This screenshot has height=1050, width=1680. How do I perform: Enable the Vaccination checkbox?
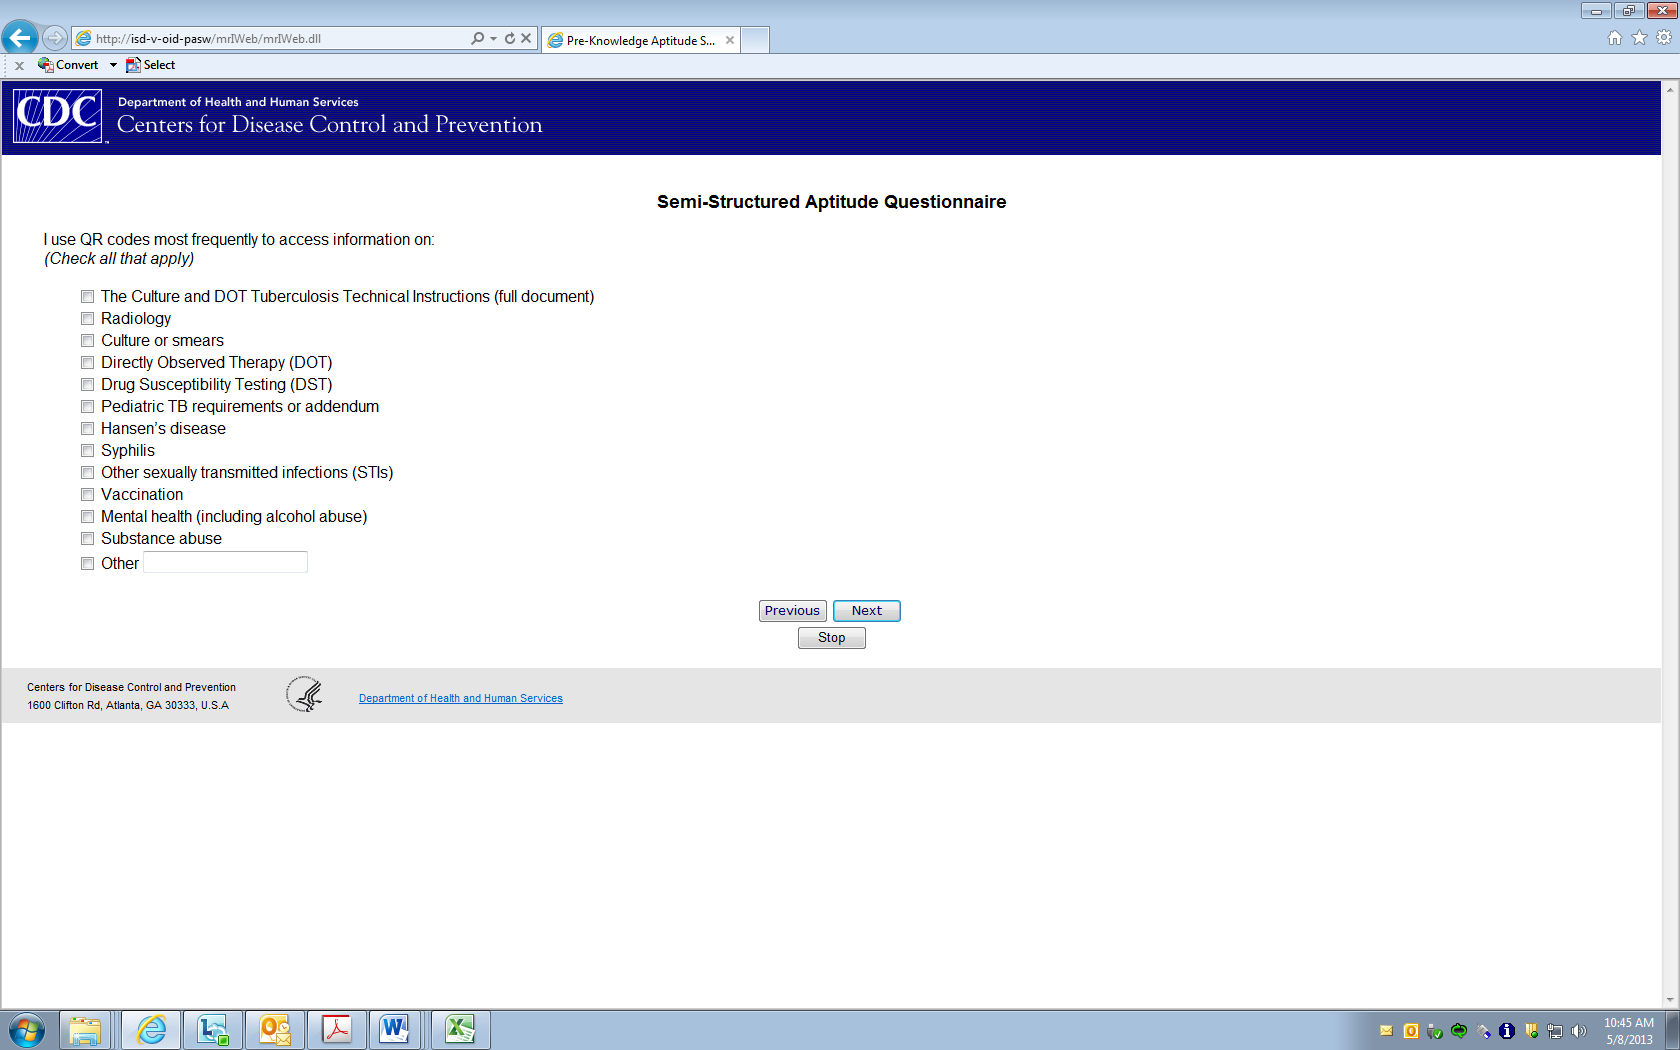88,495
